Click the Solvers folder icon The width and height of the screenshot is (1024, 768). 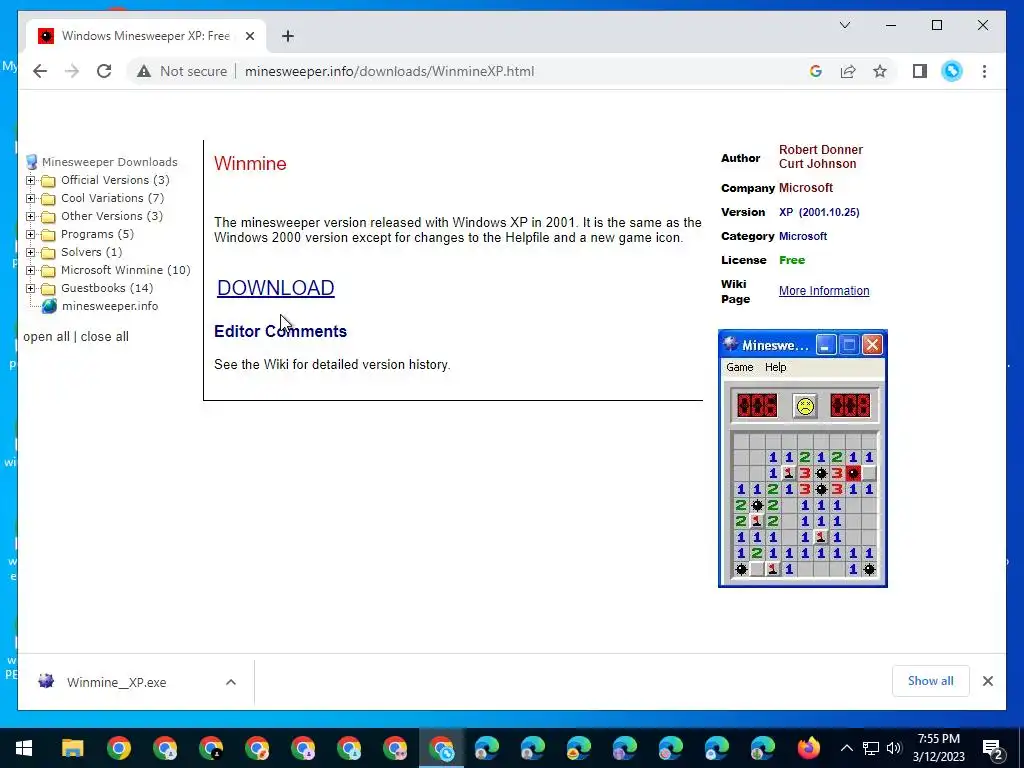[x=48, y=252]
